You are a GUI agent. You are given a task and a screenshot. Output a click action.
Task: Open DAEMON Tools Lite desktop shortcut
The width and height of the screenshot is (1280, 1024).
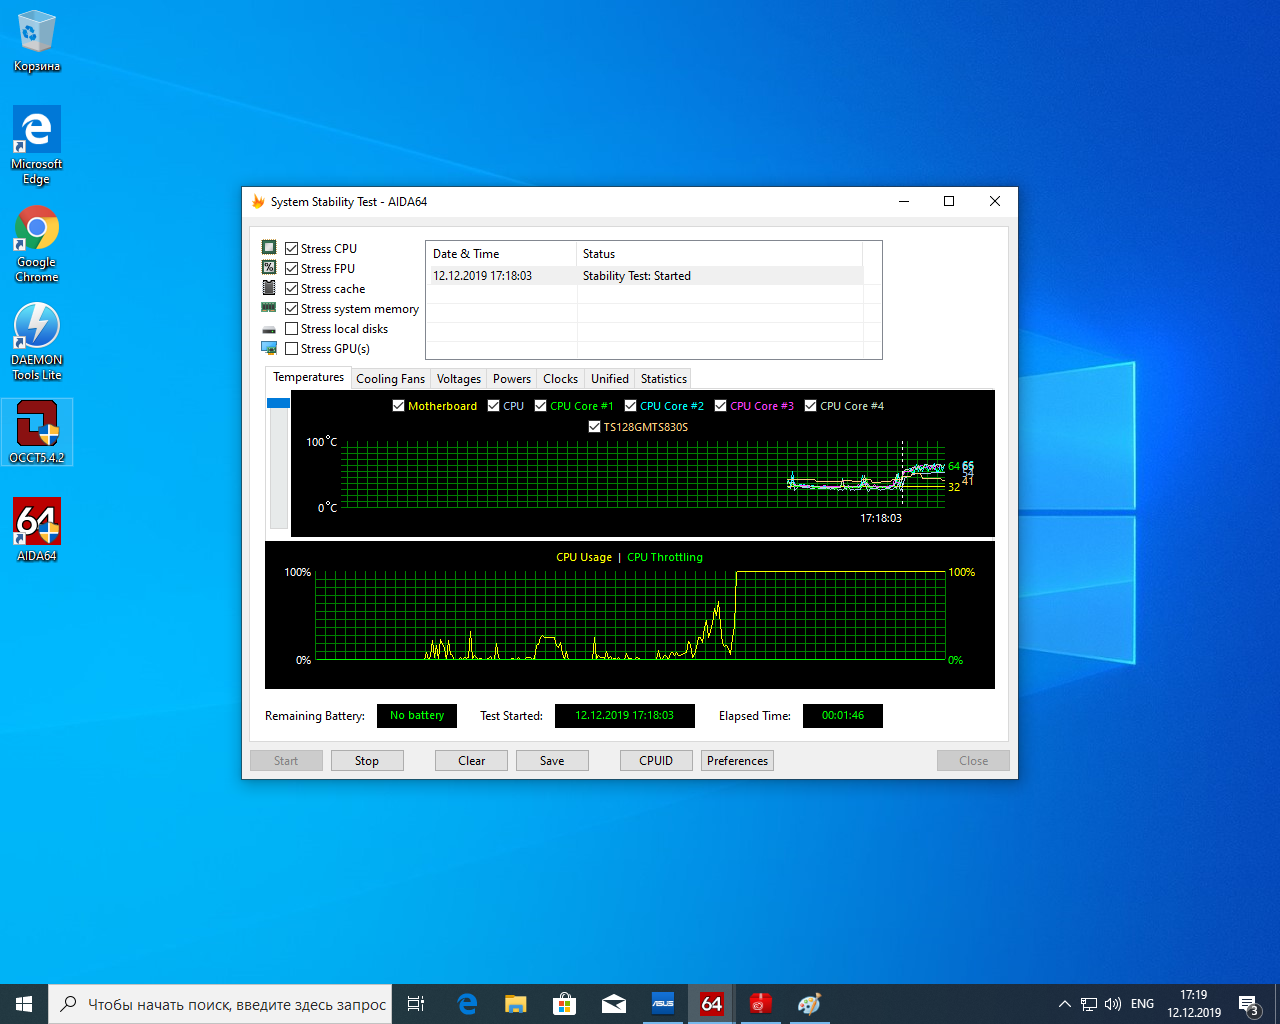37,341
